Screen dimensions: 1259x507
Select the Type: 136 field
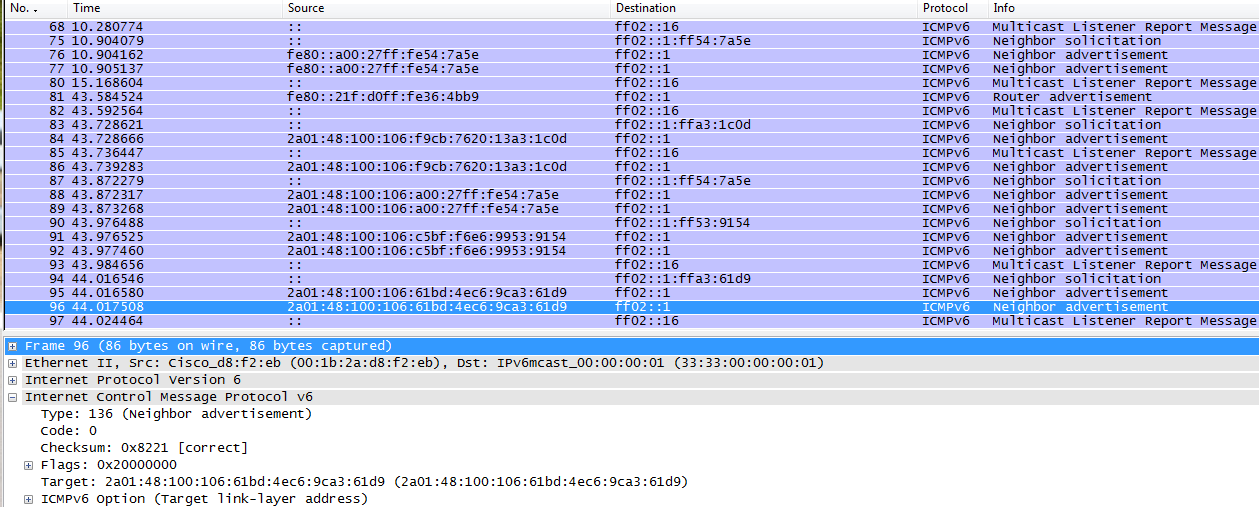point(176,414)
